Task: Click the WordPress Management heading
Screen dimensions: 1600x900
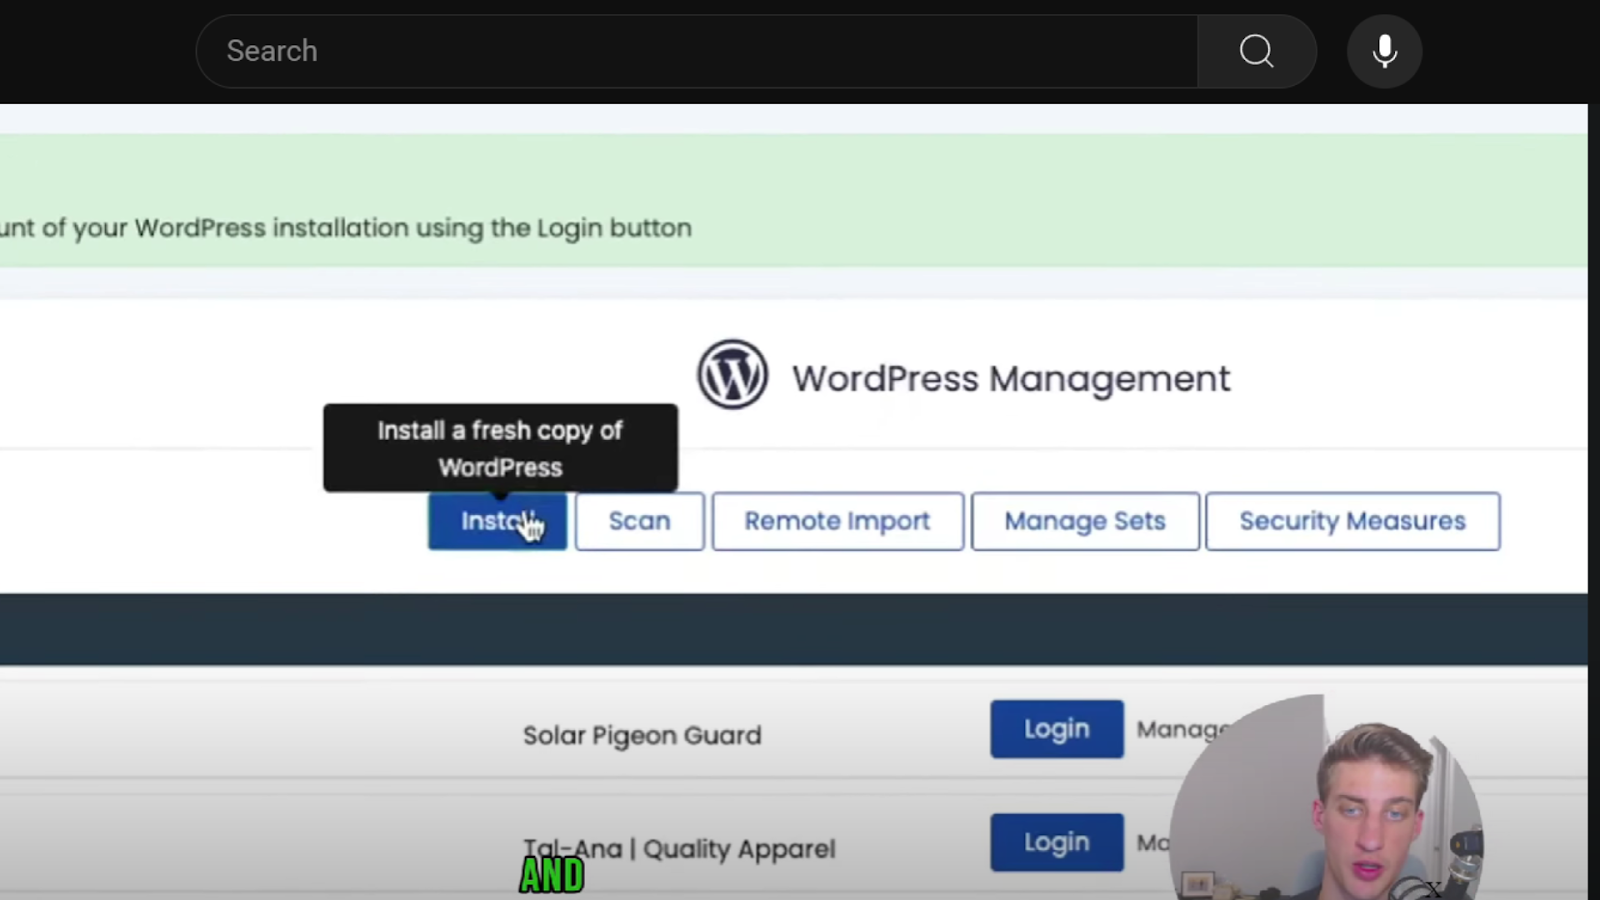Action: pos(1011,379)
